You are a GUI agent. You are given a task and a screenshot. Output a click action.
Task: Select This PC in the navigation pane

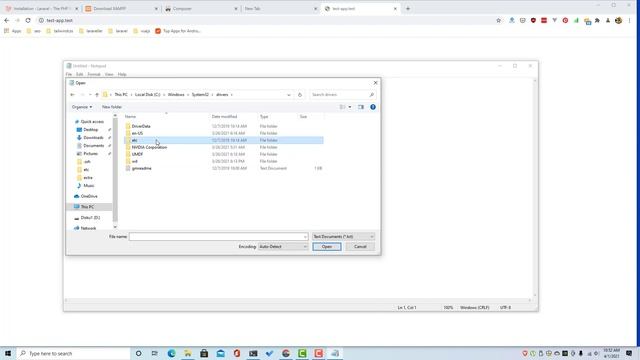point(87,207)
